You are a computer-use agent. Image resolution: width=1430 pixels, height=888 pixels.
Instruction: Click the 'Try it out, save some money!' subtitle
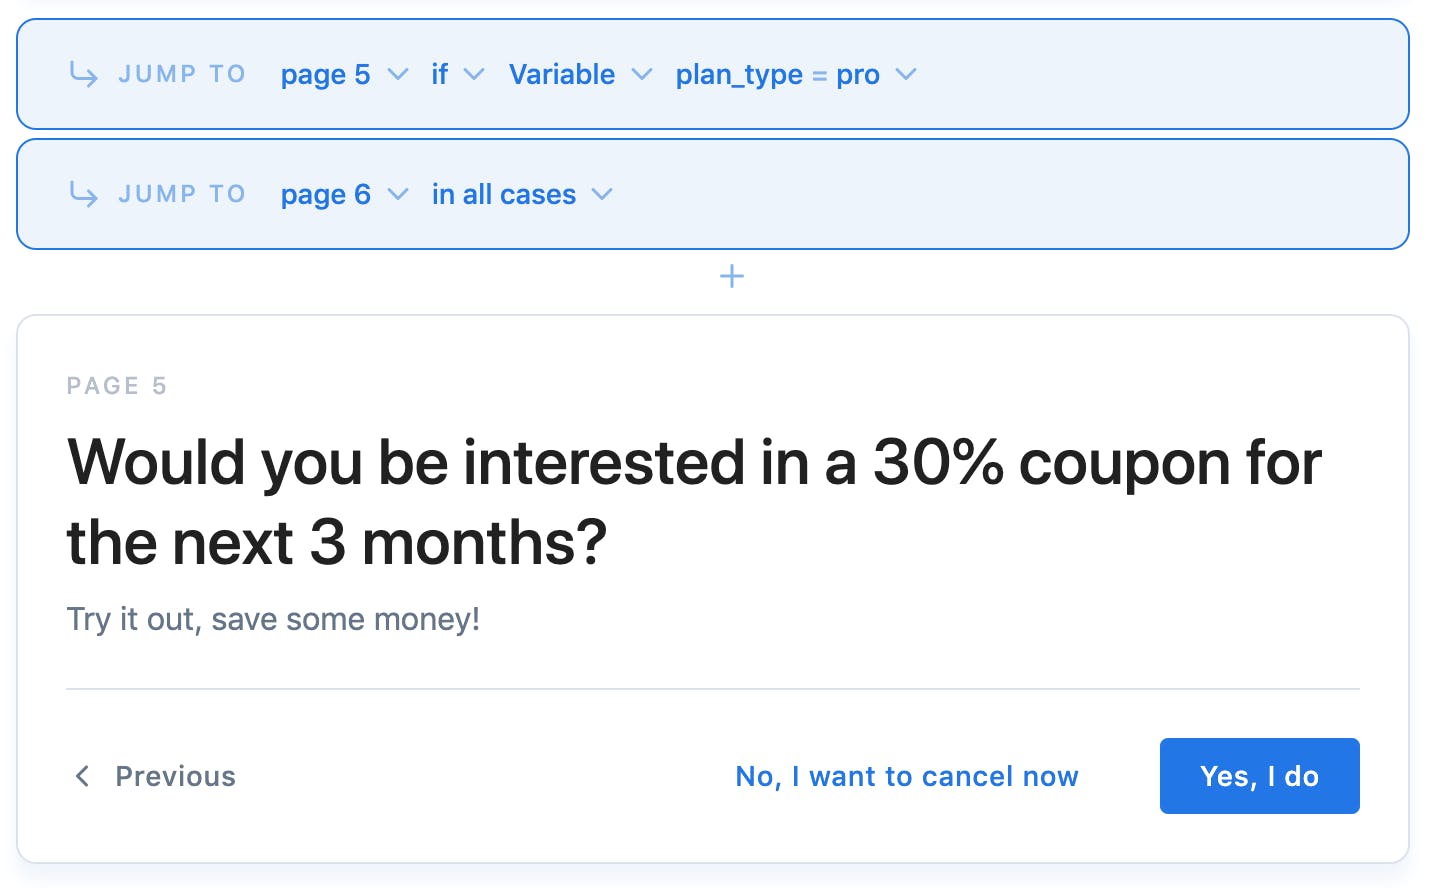273,619
